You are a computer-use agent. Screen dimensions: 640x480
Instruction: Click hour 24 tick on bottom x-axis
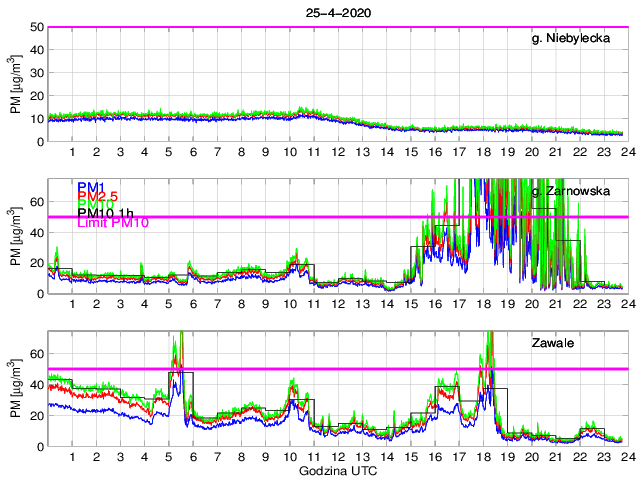coord(624,457)
